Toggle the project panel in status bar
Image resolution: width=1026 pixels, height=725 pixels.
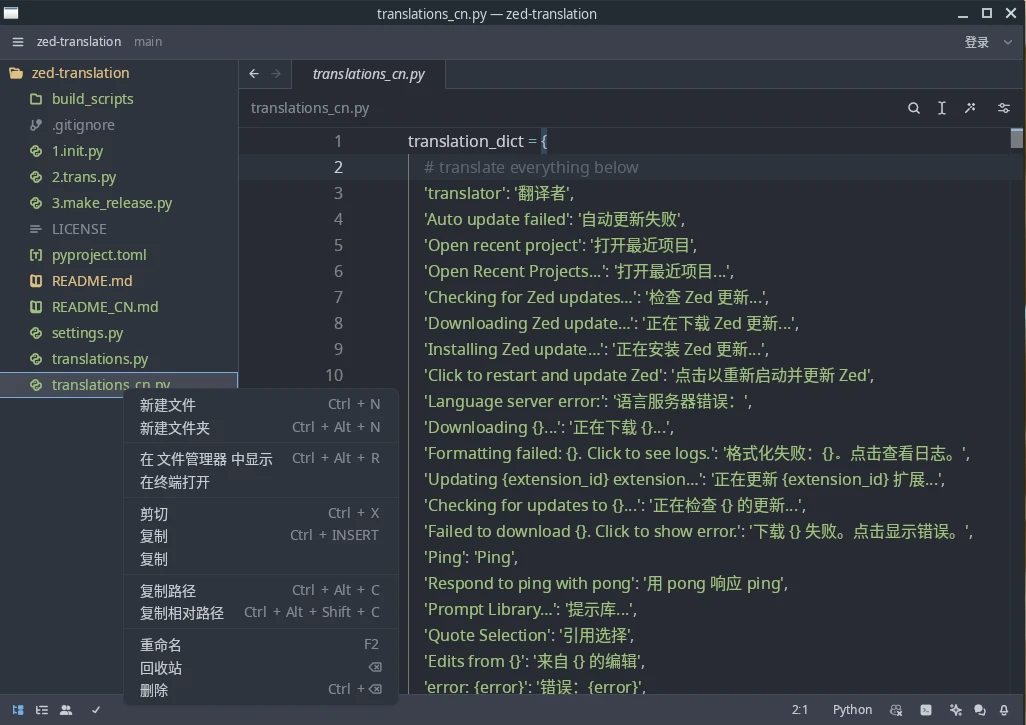tap(18, 710)
